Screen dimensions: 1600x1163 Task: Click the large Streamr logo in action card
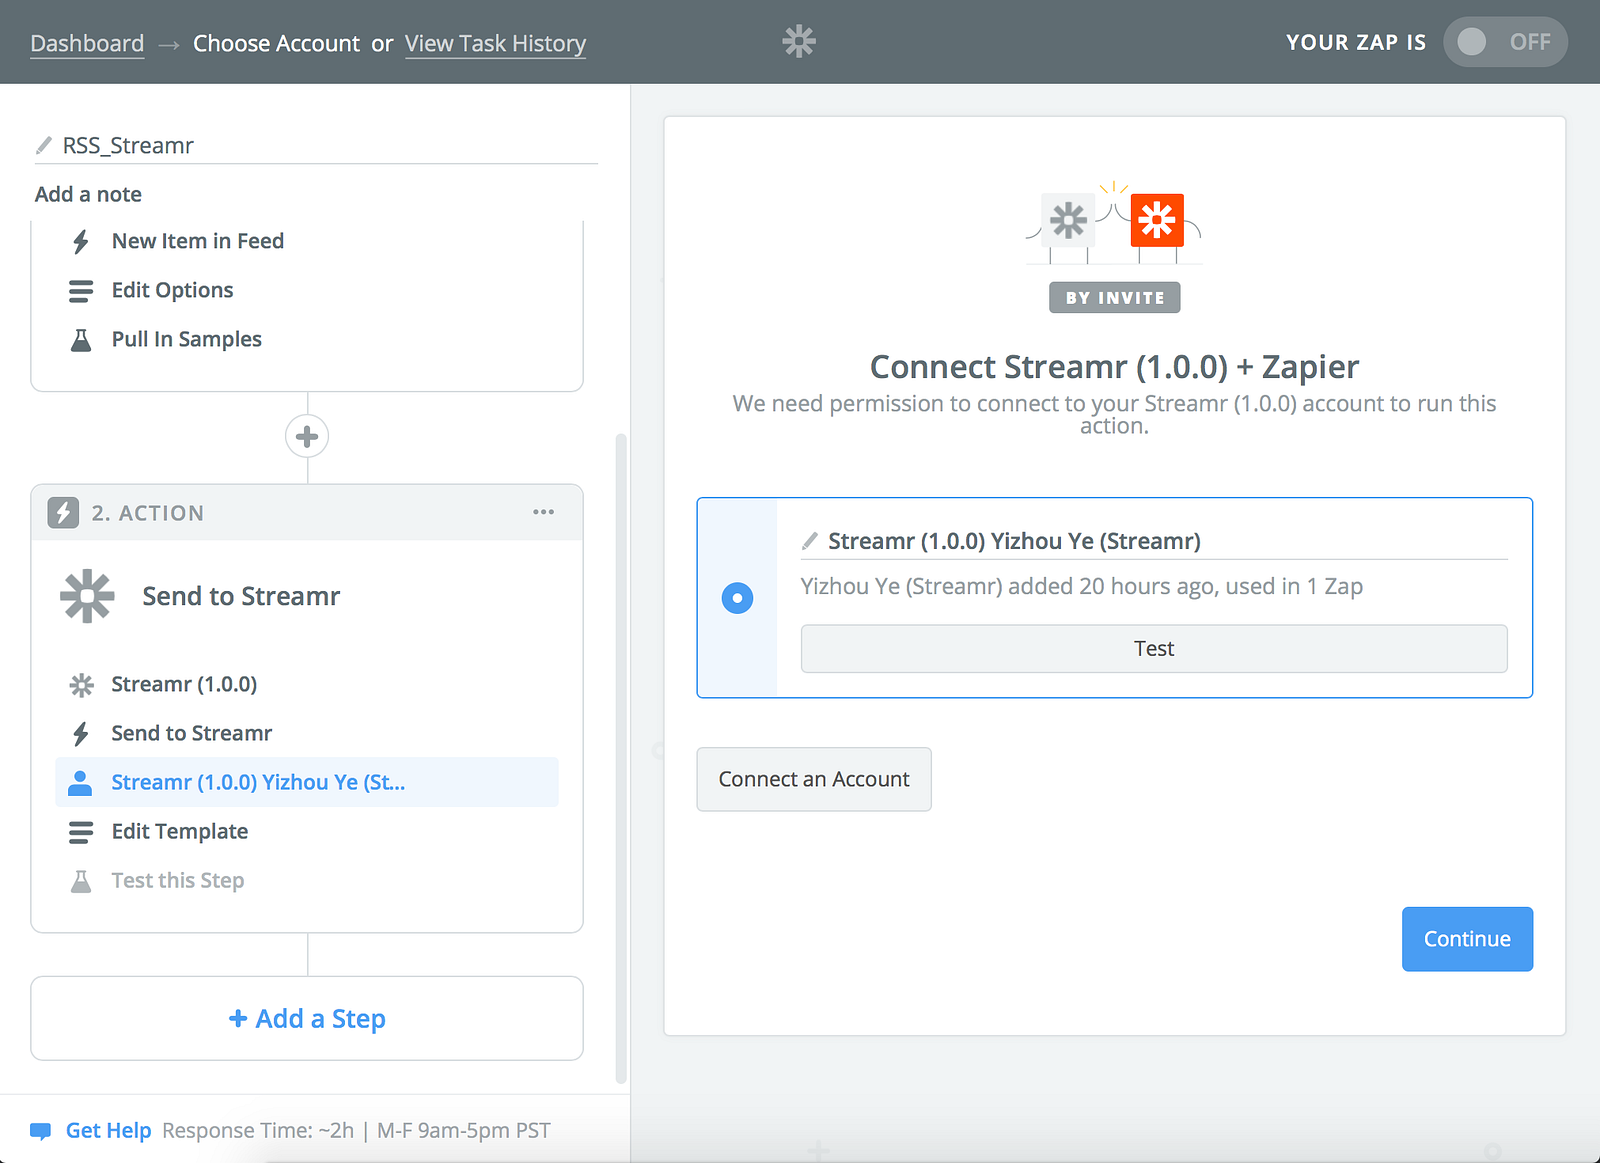pyautogui.click(x=88, y=596)
